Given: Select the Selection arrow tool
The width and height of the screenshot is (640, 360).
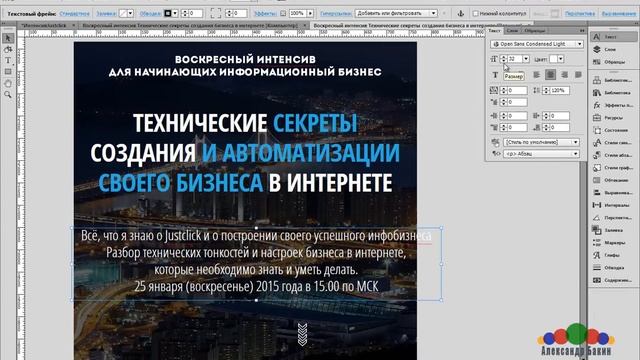Looking at the screenshot, I should [x=8, y=38].
